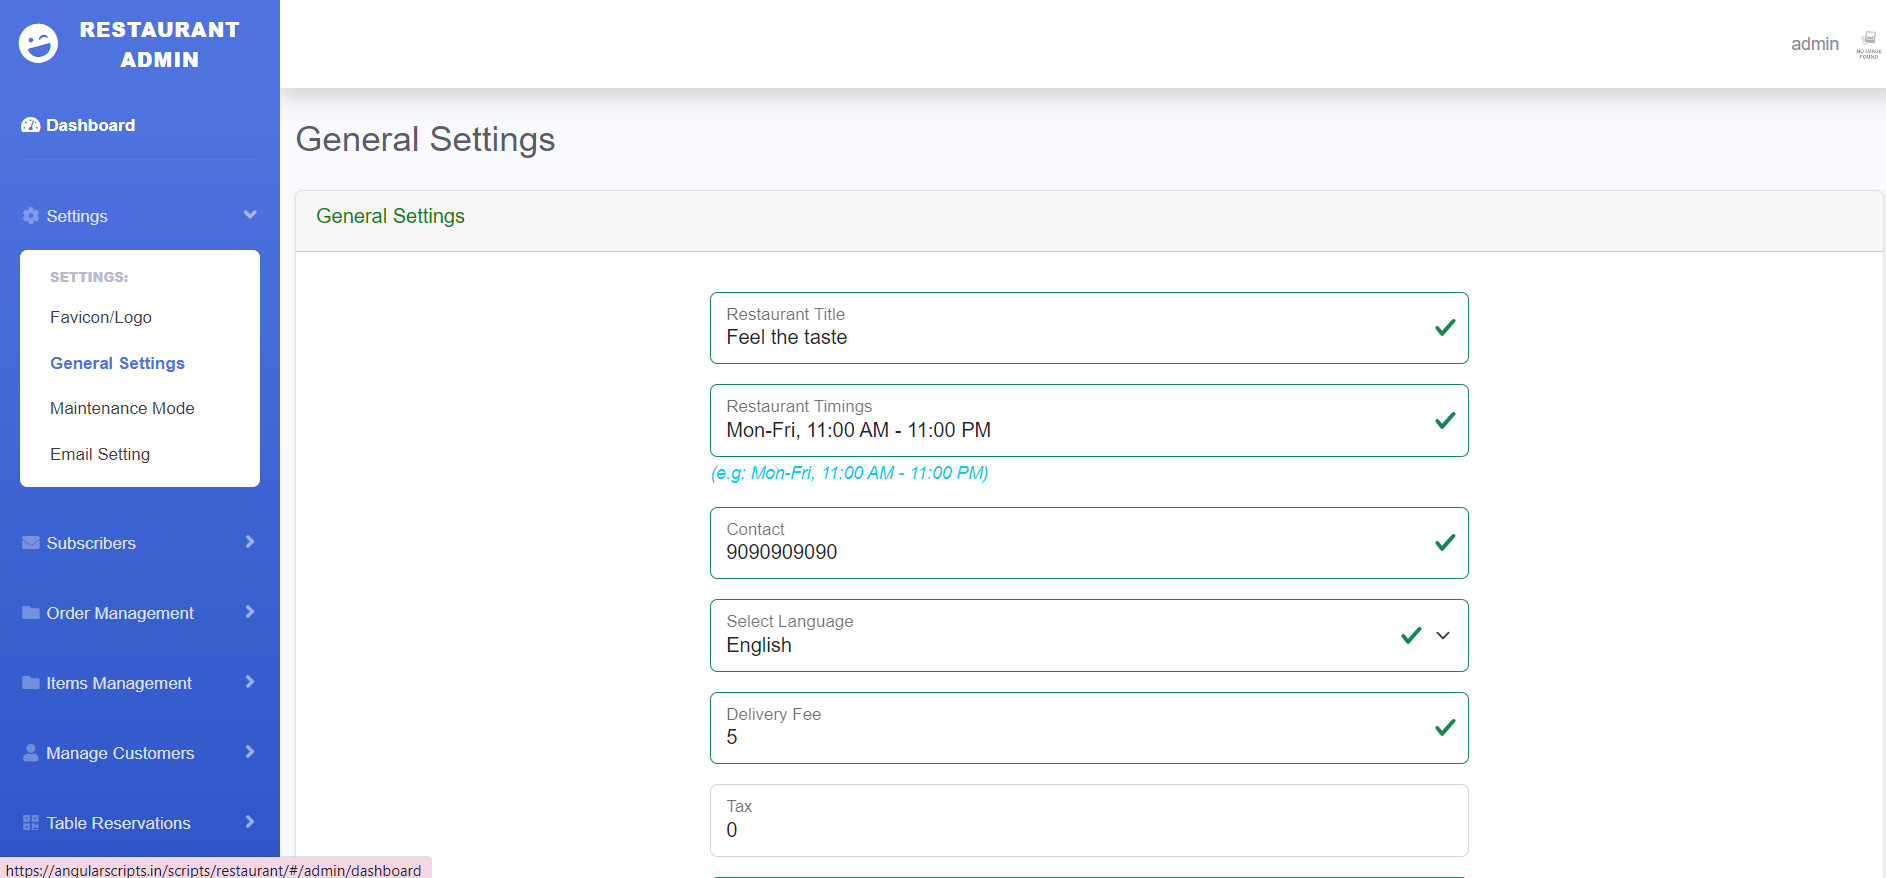The height and width of the screenshot is (878, 1886).
Task: Expand the Manage Customers submenu arrow
Action: [250, 752]
